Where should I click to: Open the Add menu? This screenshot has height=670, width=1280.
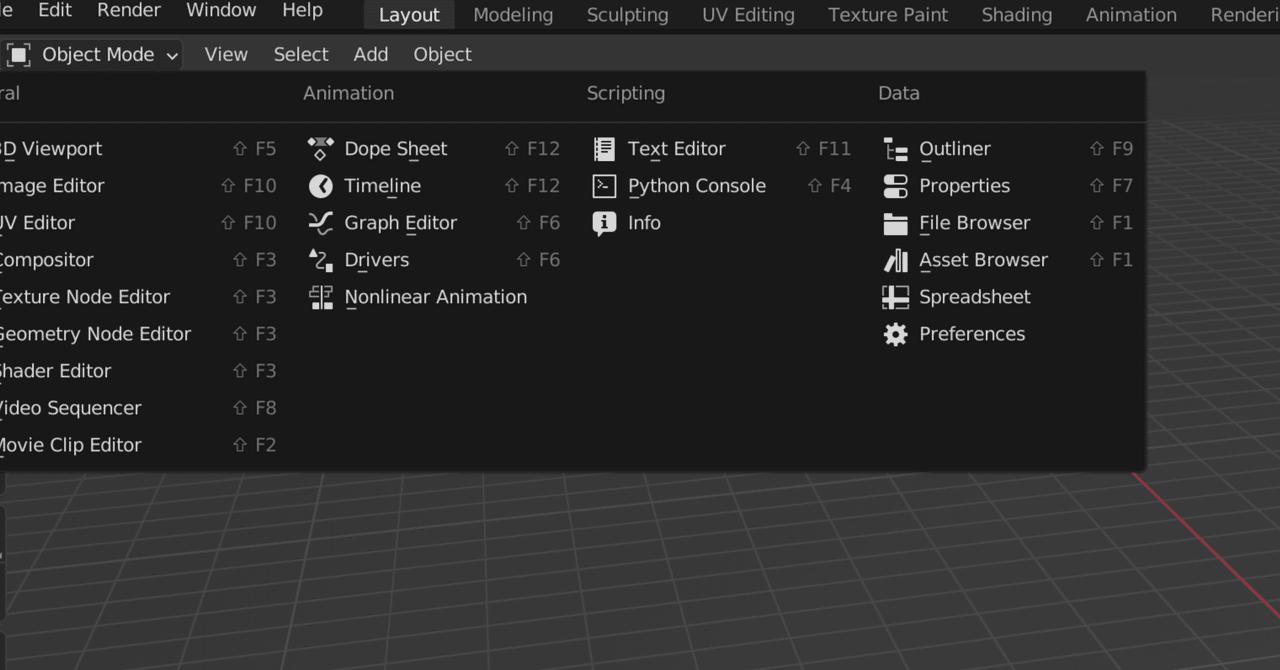pos(370,54)
